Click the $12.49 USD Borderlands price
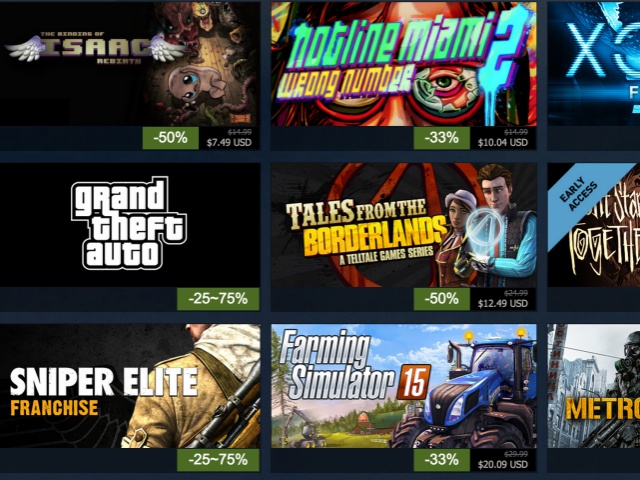Viewport: 640px width, 480px height. (x=502, y=303)
